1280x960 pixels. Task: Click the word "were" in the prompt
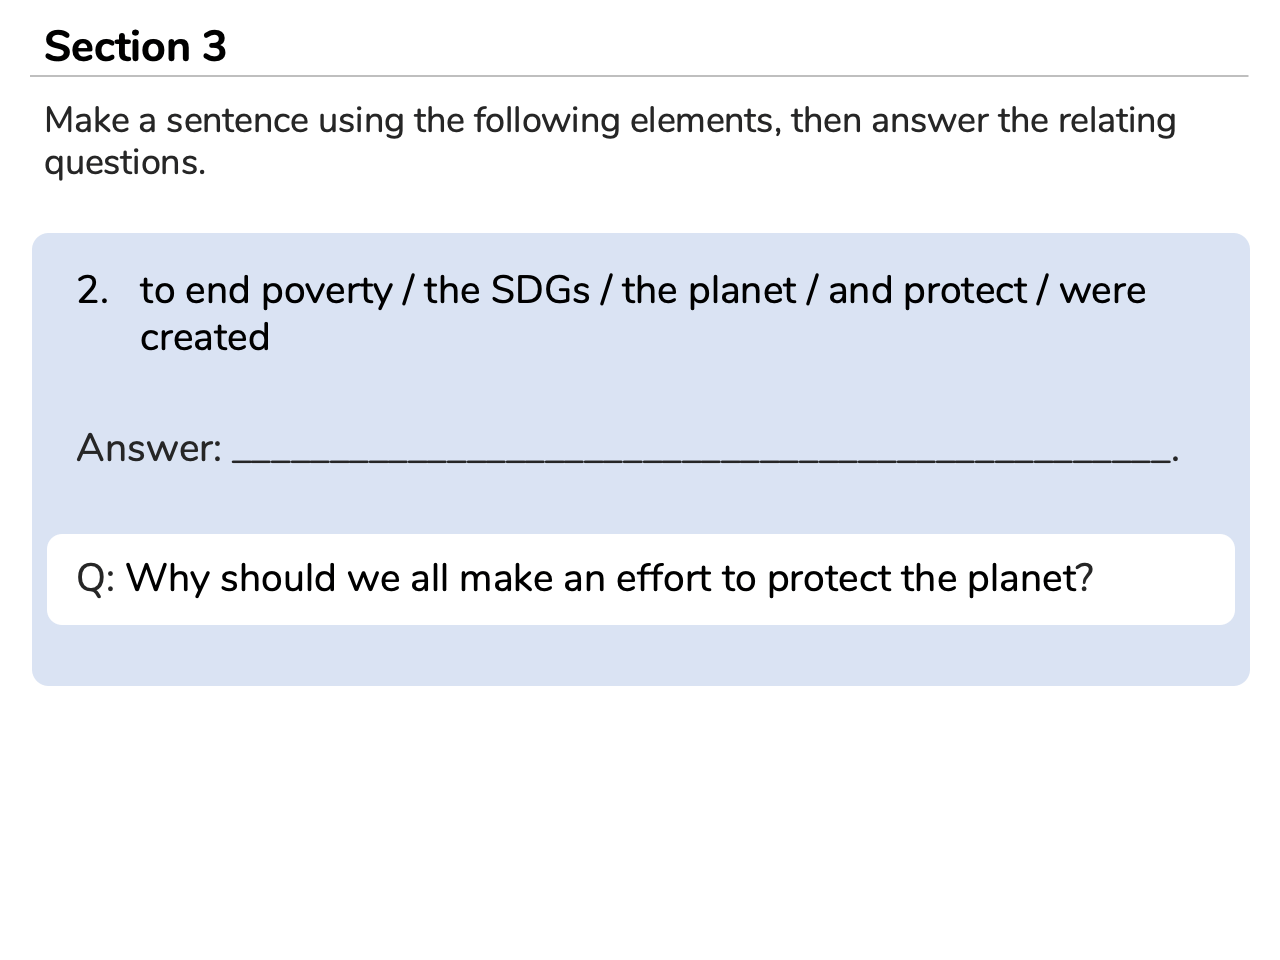tap(1102, 291)
